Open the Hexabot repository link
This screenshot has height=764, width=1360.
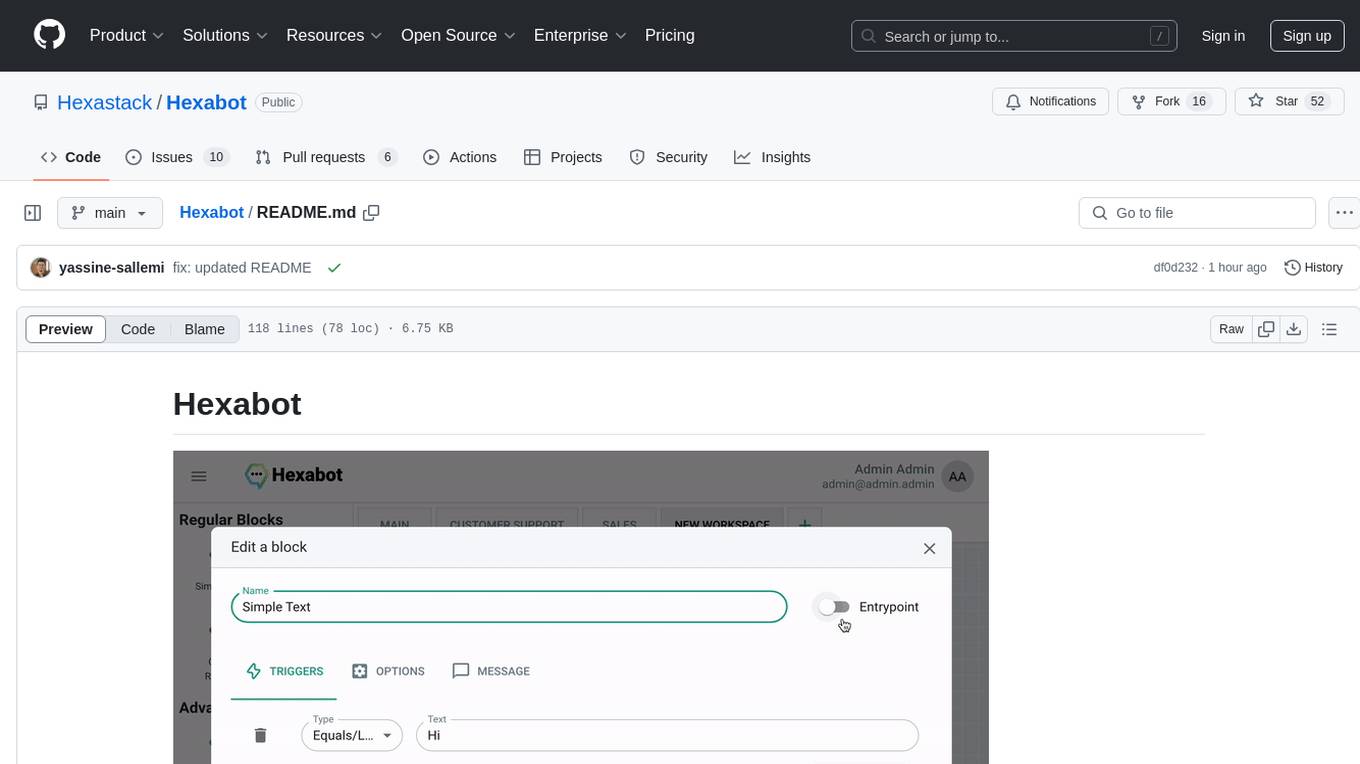coord(206,102)
